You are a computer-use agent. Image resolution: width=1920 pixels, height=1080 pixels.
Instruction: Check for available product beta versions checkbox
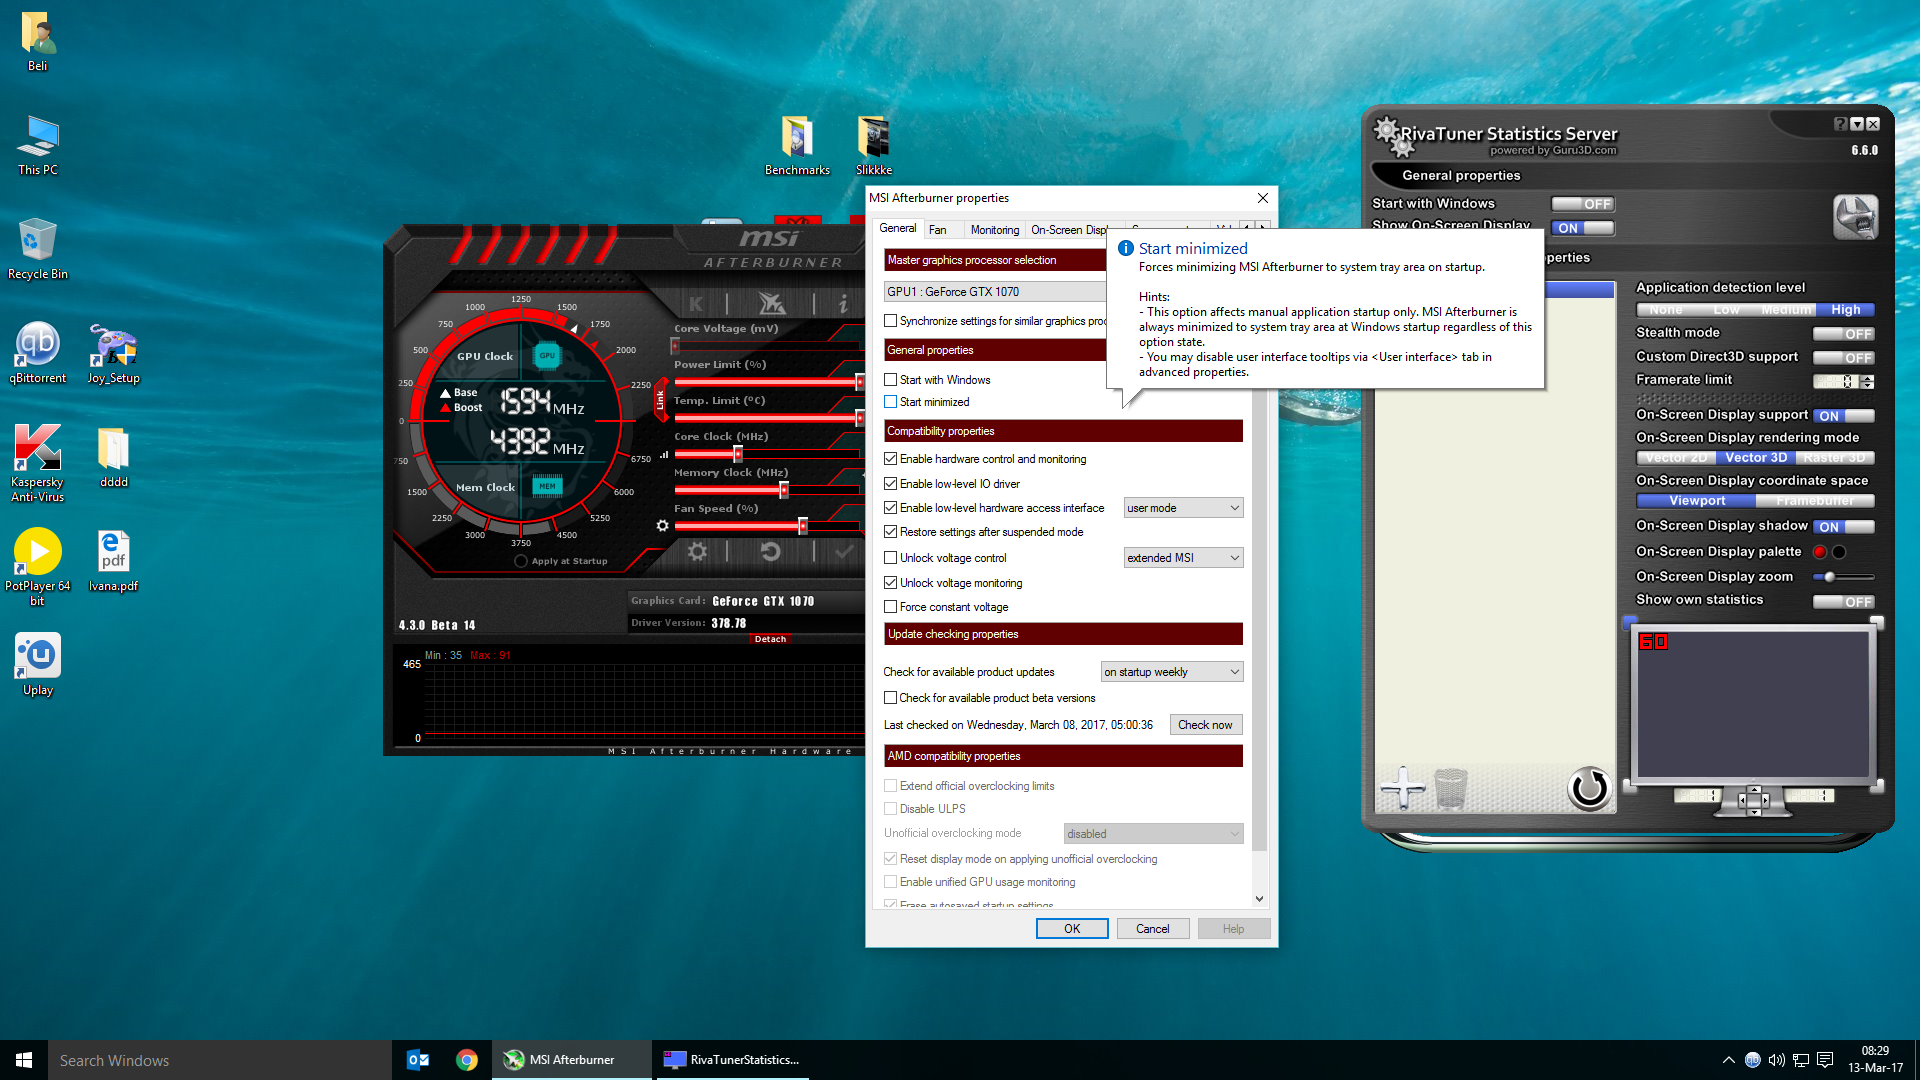pyautogui.click(x=890, y=698)
